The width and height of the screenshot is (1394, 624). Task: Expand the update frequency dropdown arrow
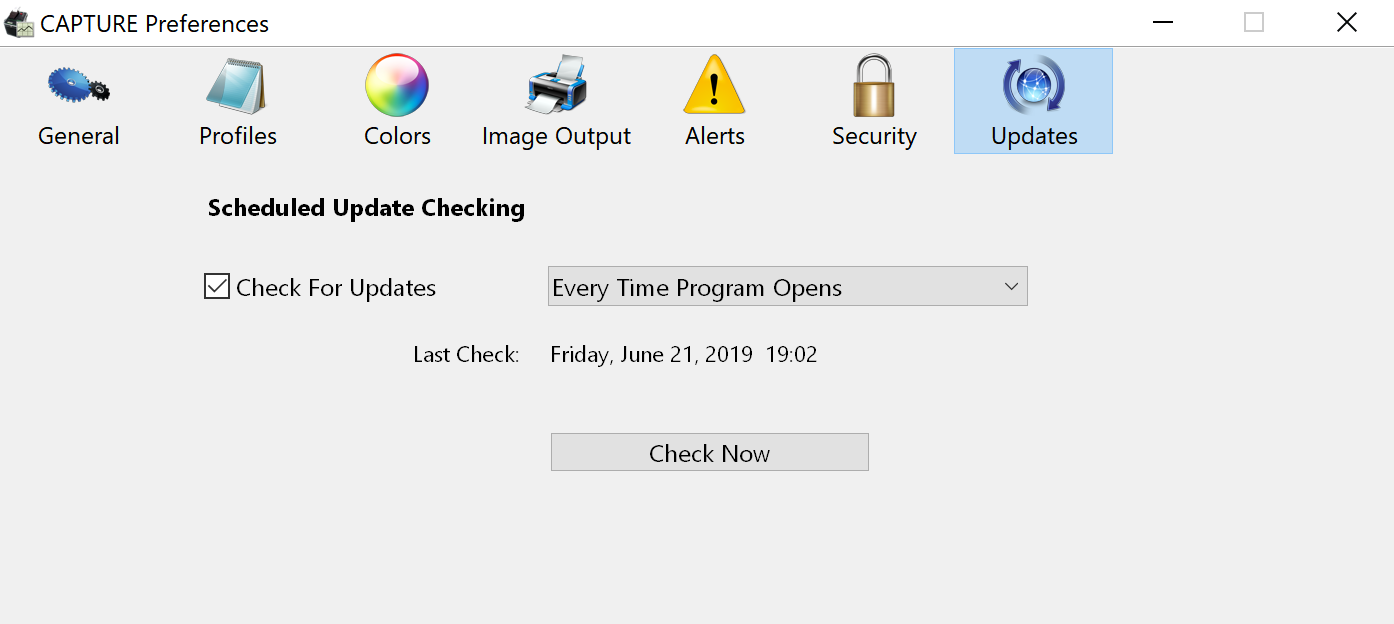pyautogui.click(x=1011, y=287)
